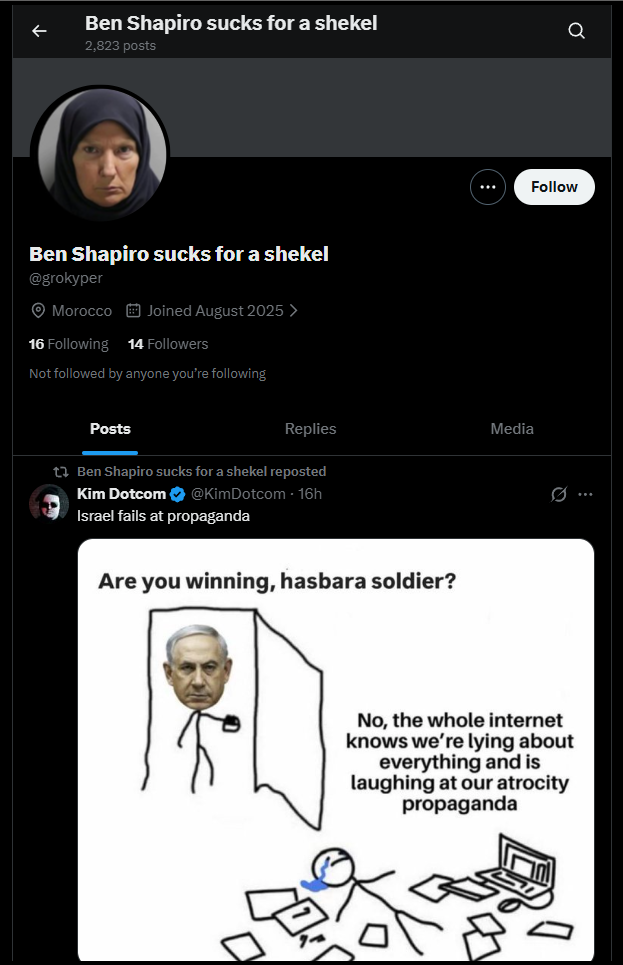Click the back arrow icon

(39, 31)
